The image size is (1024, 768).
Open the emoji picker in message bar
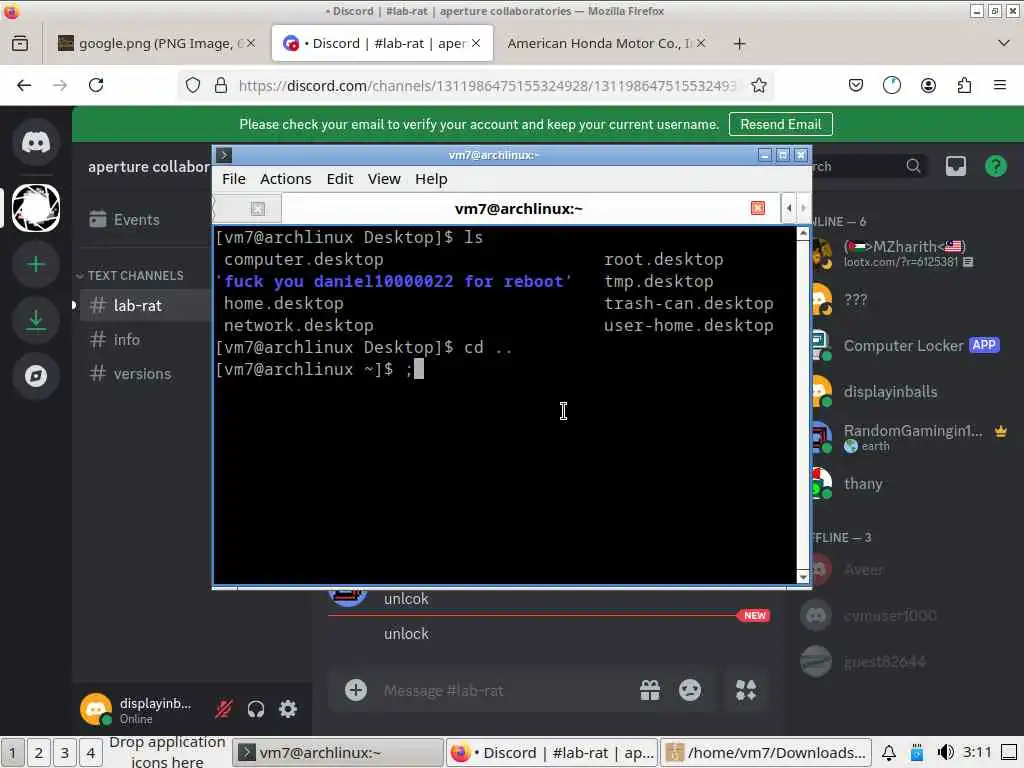pyautogui.click(x=690, y=690)
